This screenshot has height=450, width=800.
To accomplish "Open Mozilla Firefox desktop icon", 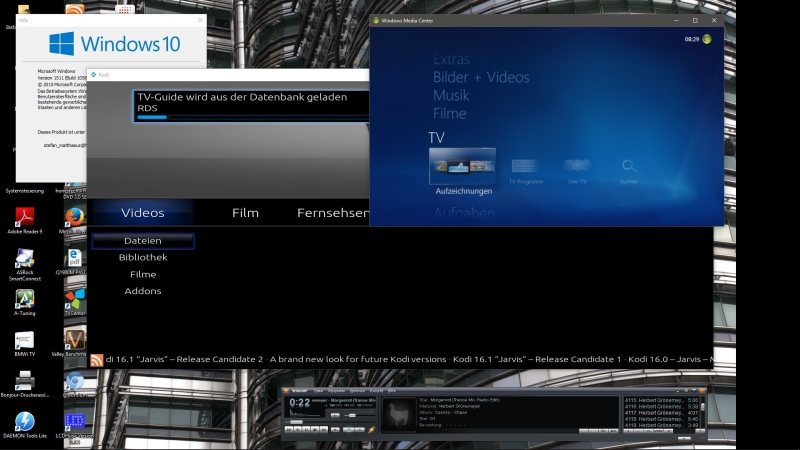I will [74, 219].
